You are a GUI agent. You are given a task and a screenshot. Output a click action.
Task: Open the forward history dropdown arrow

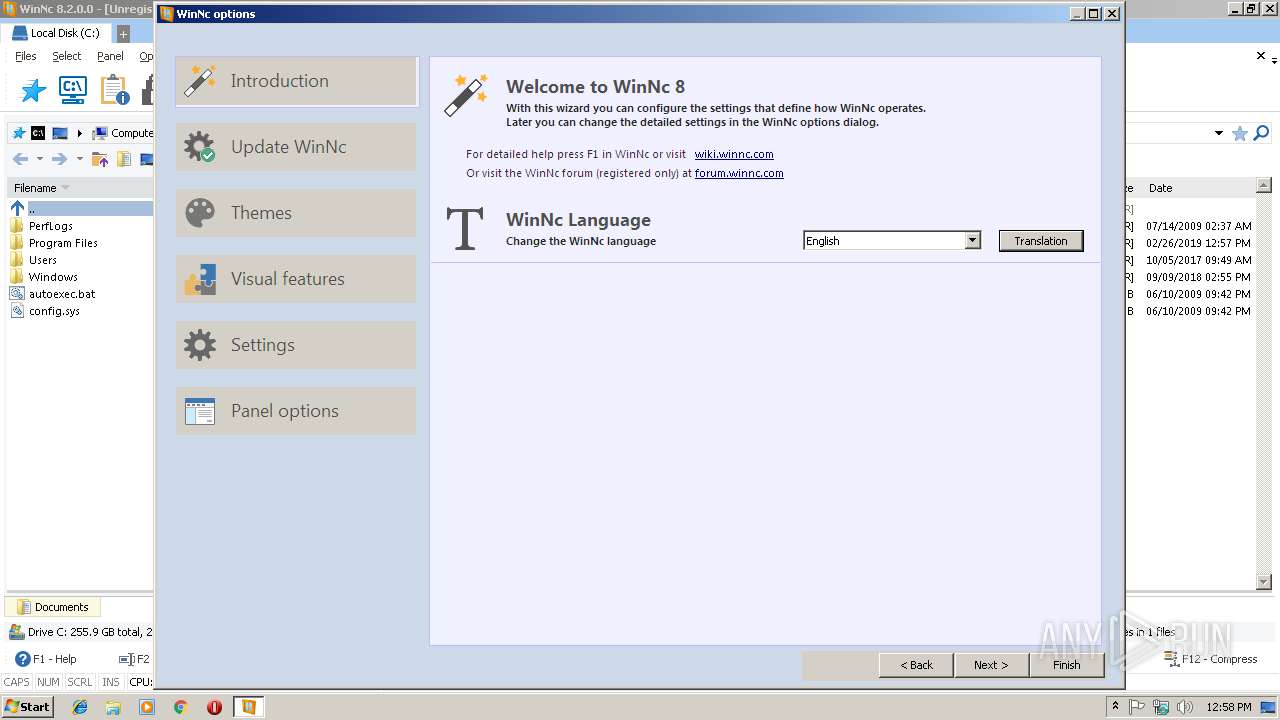[79, 159]
